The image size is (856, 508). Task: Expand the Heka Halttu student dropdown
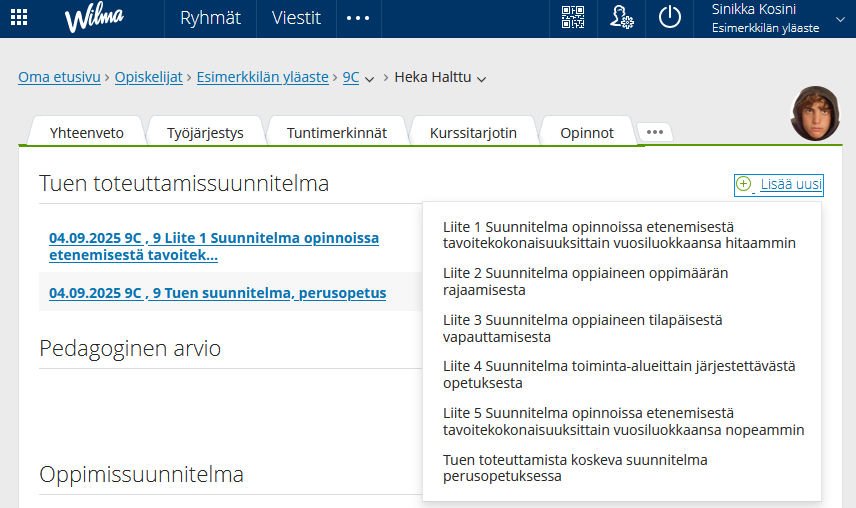[481, 78]
